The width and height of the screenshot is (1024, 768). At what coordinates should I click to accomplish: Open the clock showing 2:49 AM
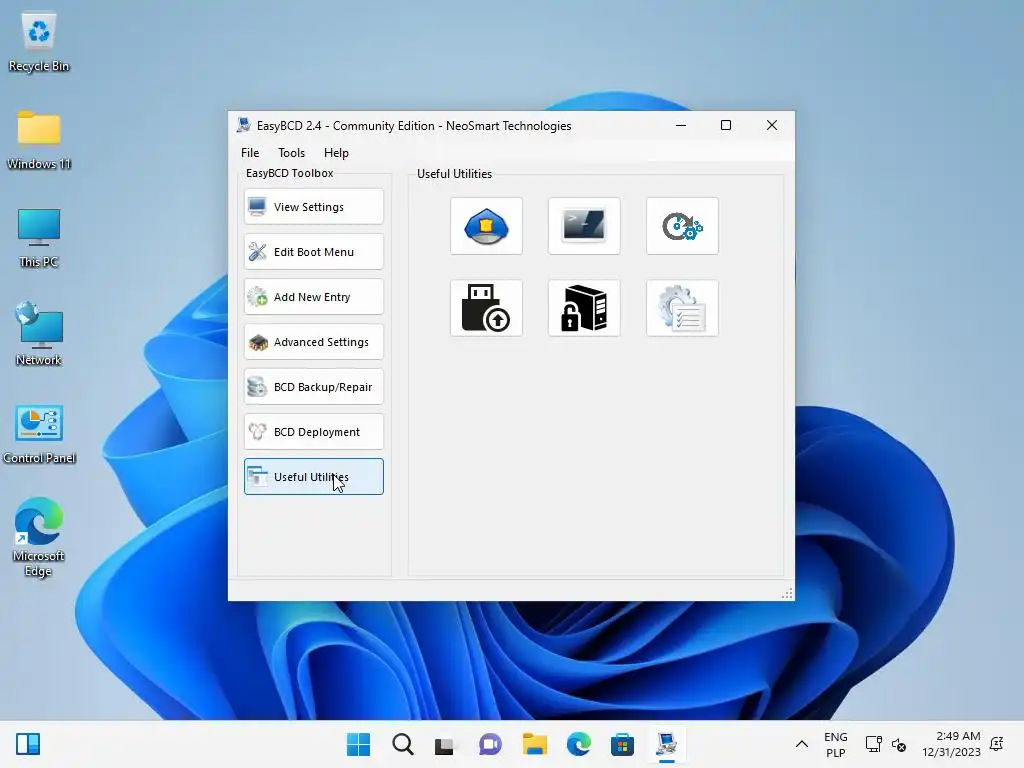click(x=952, y=744)
